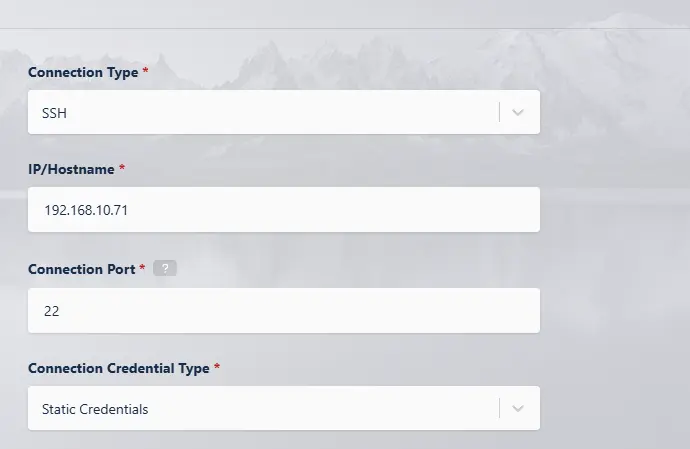Click the red asterisk after Connection Type
690x449 pixels.
click(x=146, y=72)
